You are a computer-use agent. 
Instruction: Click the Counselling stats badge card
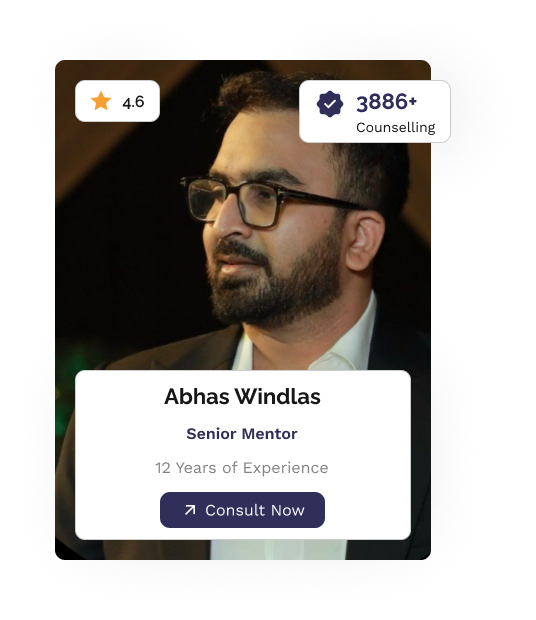point(375,111)
